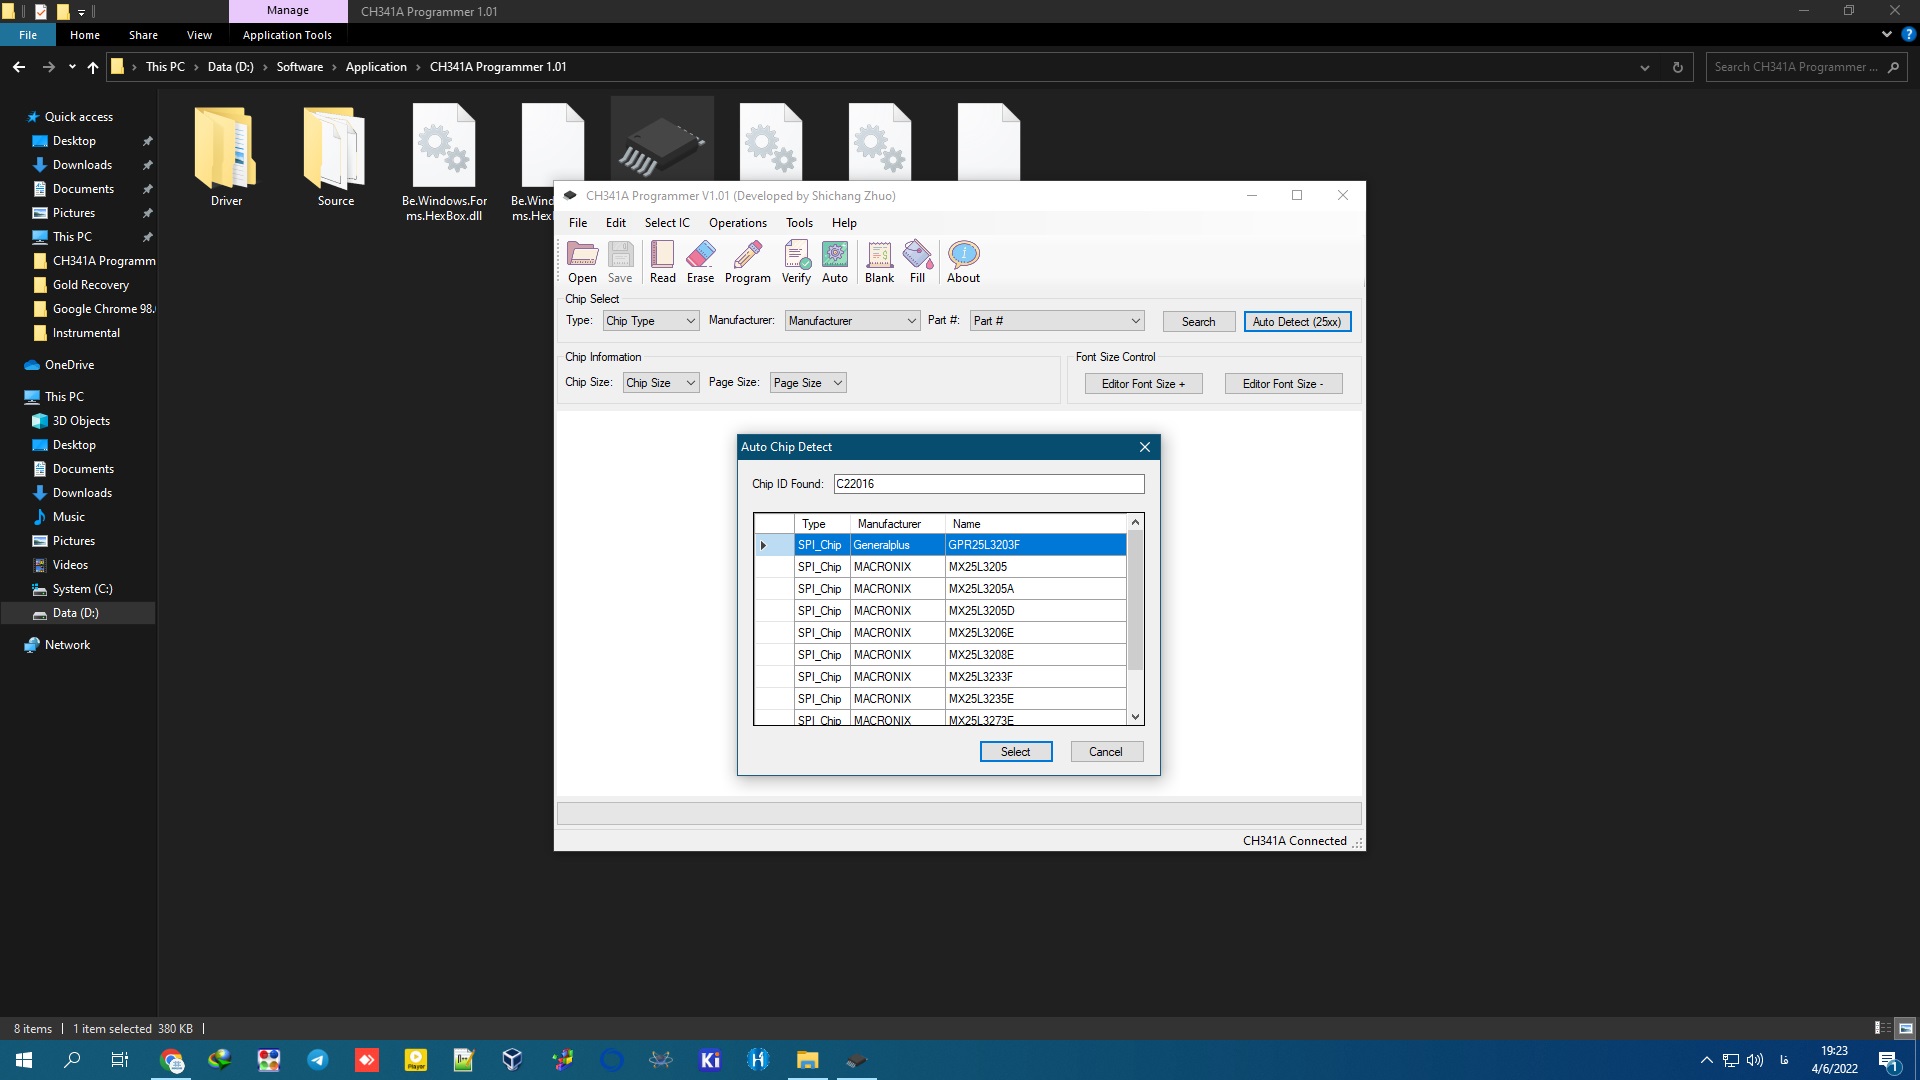The height and width of the screenshot is (1080, 1920).
Task: Click the Fill toolbar icon
Action: click(917, 262)
